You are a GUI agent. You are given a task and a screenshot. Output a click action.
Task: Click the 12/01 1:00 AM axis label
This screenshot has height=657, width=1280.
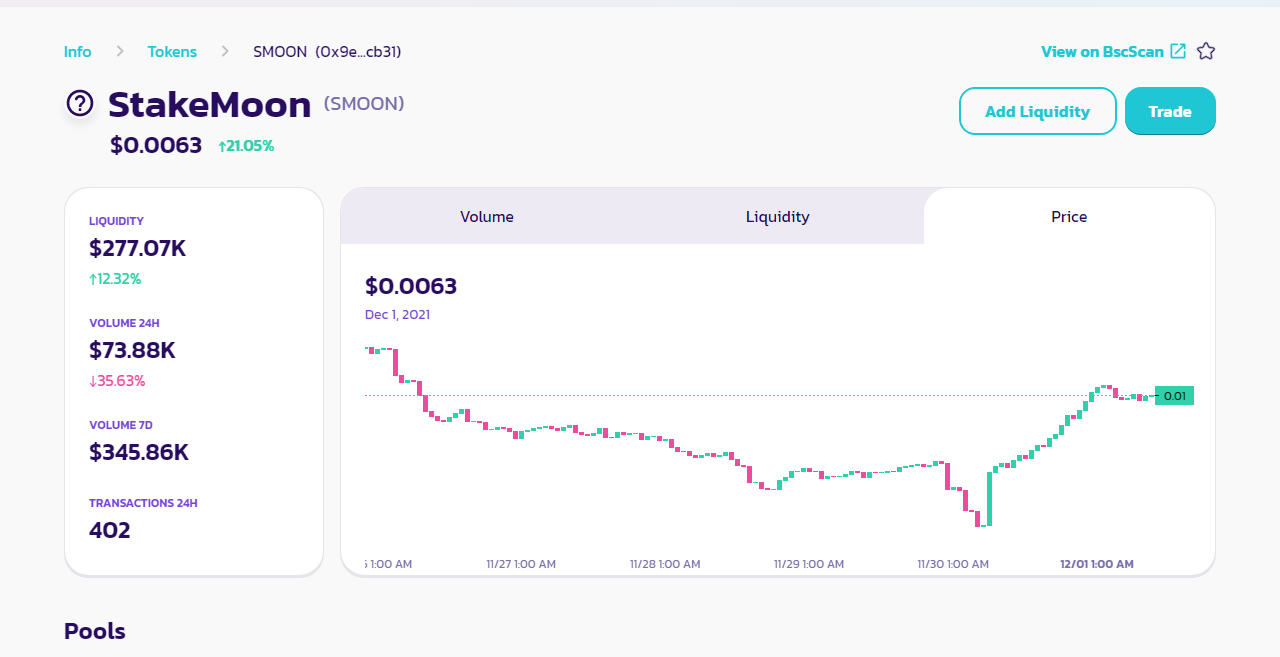click(1097, 564)
